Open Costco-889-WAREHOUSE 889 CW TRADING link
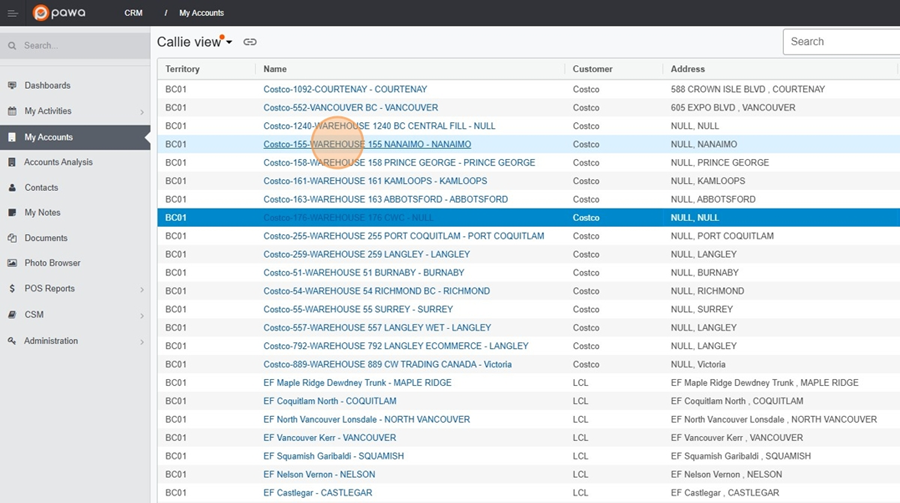 [387, 365]
